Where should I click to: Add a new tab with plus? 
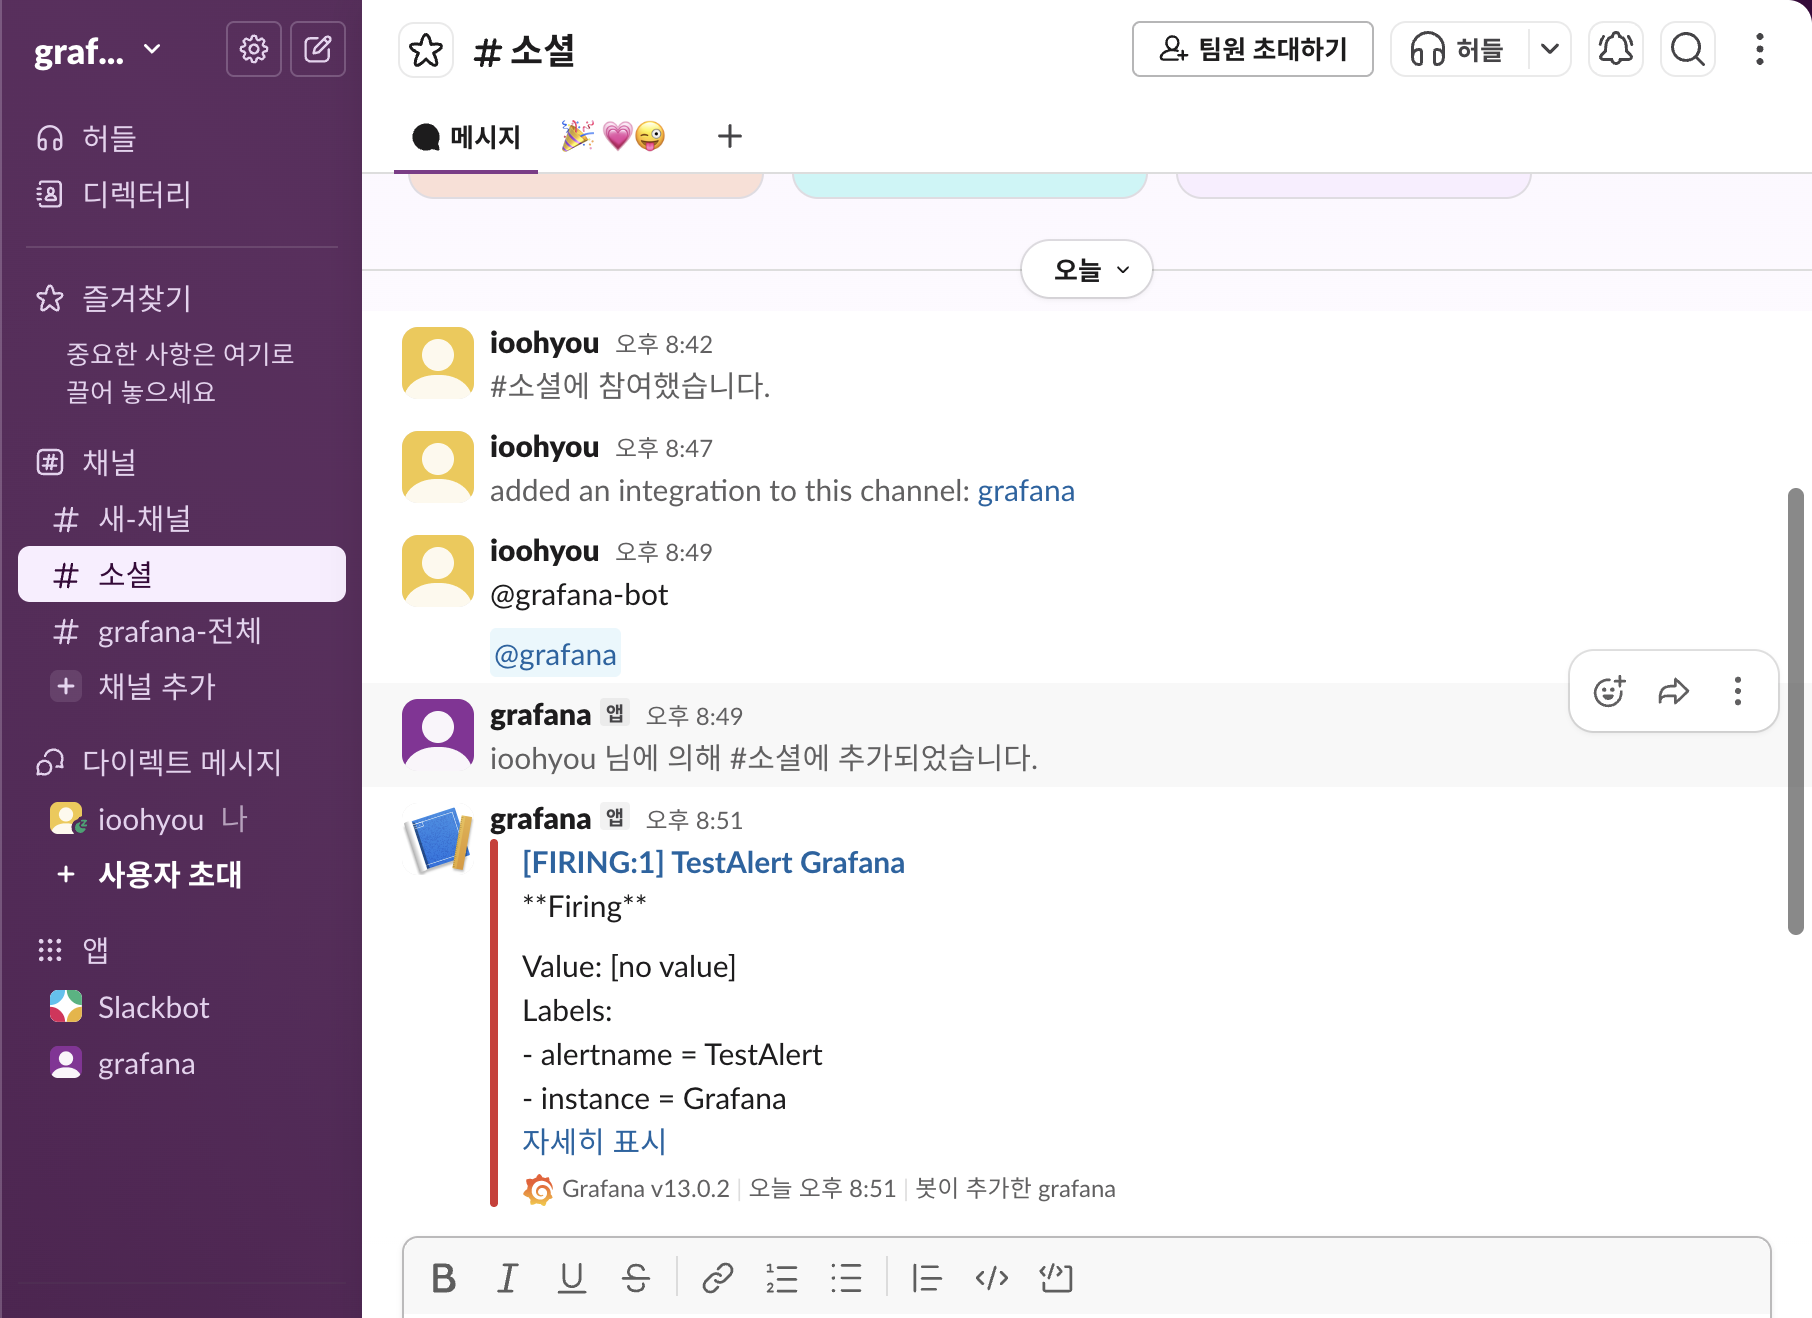[729, 136]
